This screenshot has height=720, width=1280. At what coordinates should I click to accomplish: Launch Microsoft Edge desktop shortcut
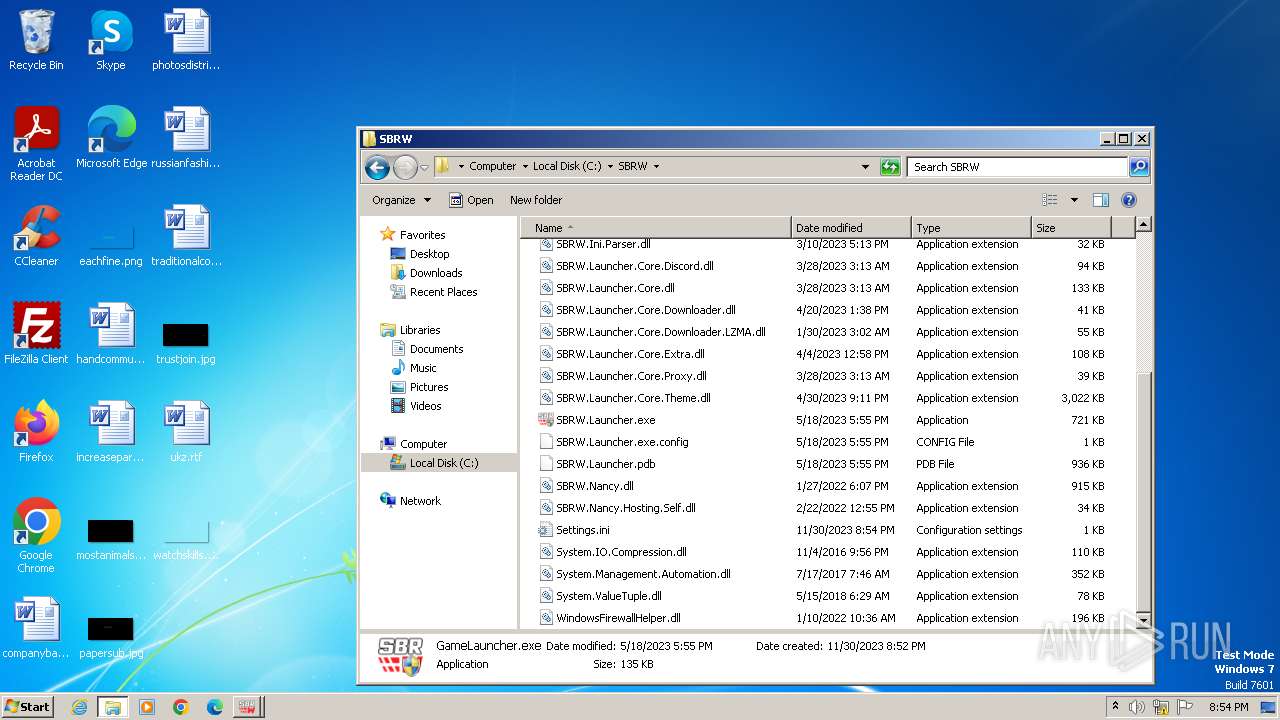[x=111, y=138]
